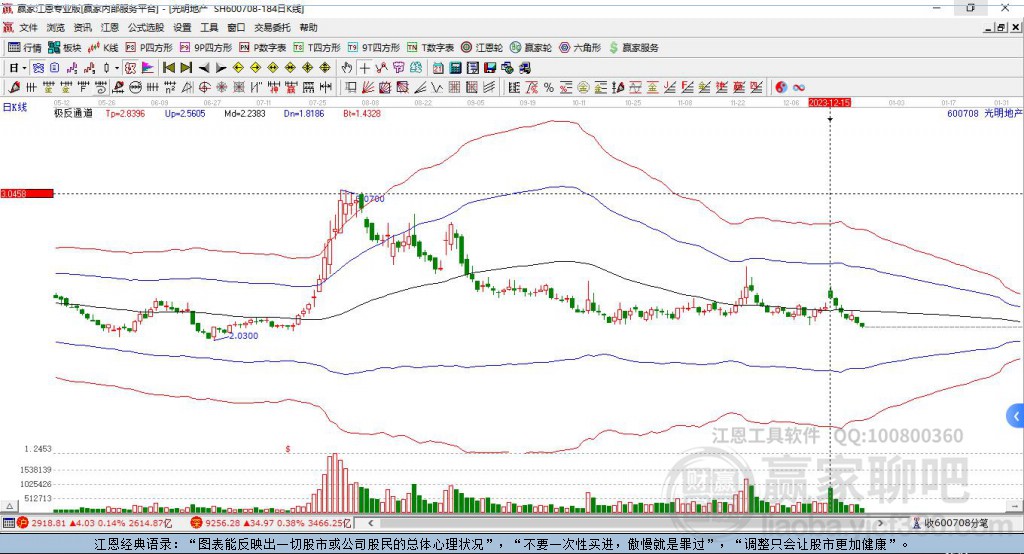Open the 板块 sector view
This screenshot has height=554, width=1024.
click(65, 48)
